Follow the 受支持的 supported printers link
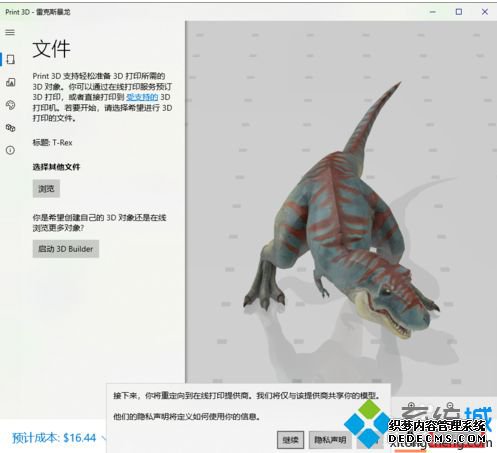This screenshot has height=453, width=497. [142, 97]
